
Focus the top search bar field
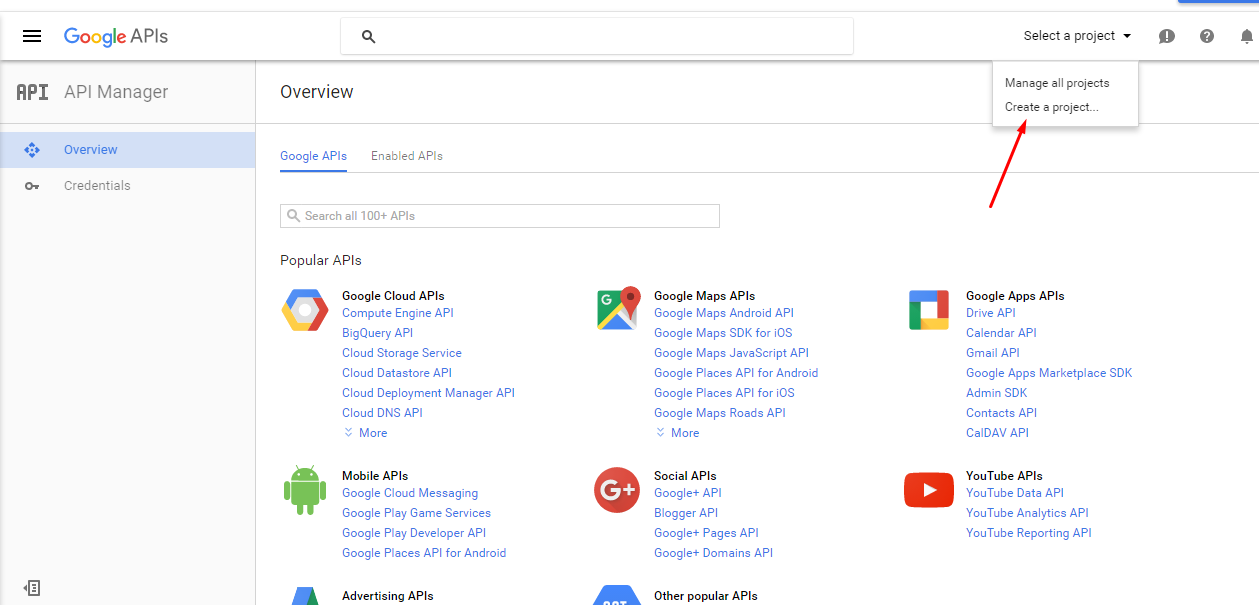coord(597,36)
